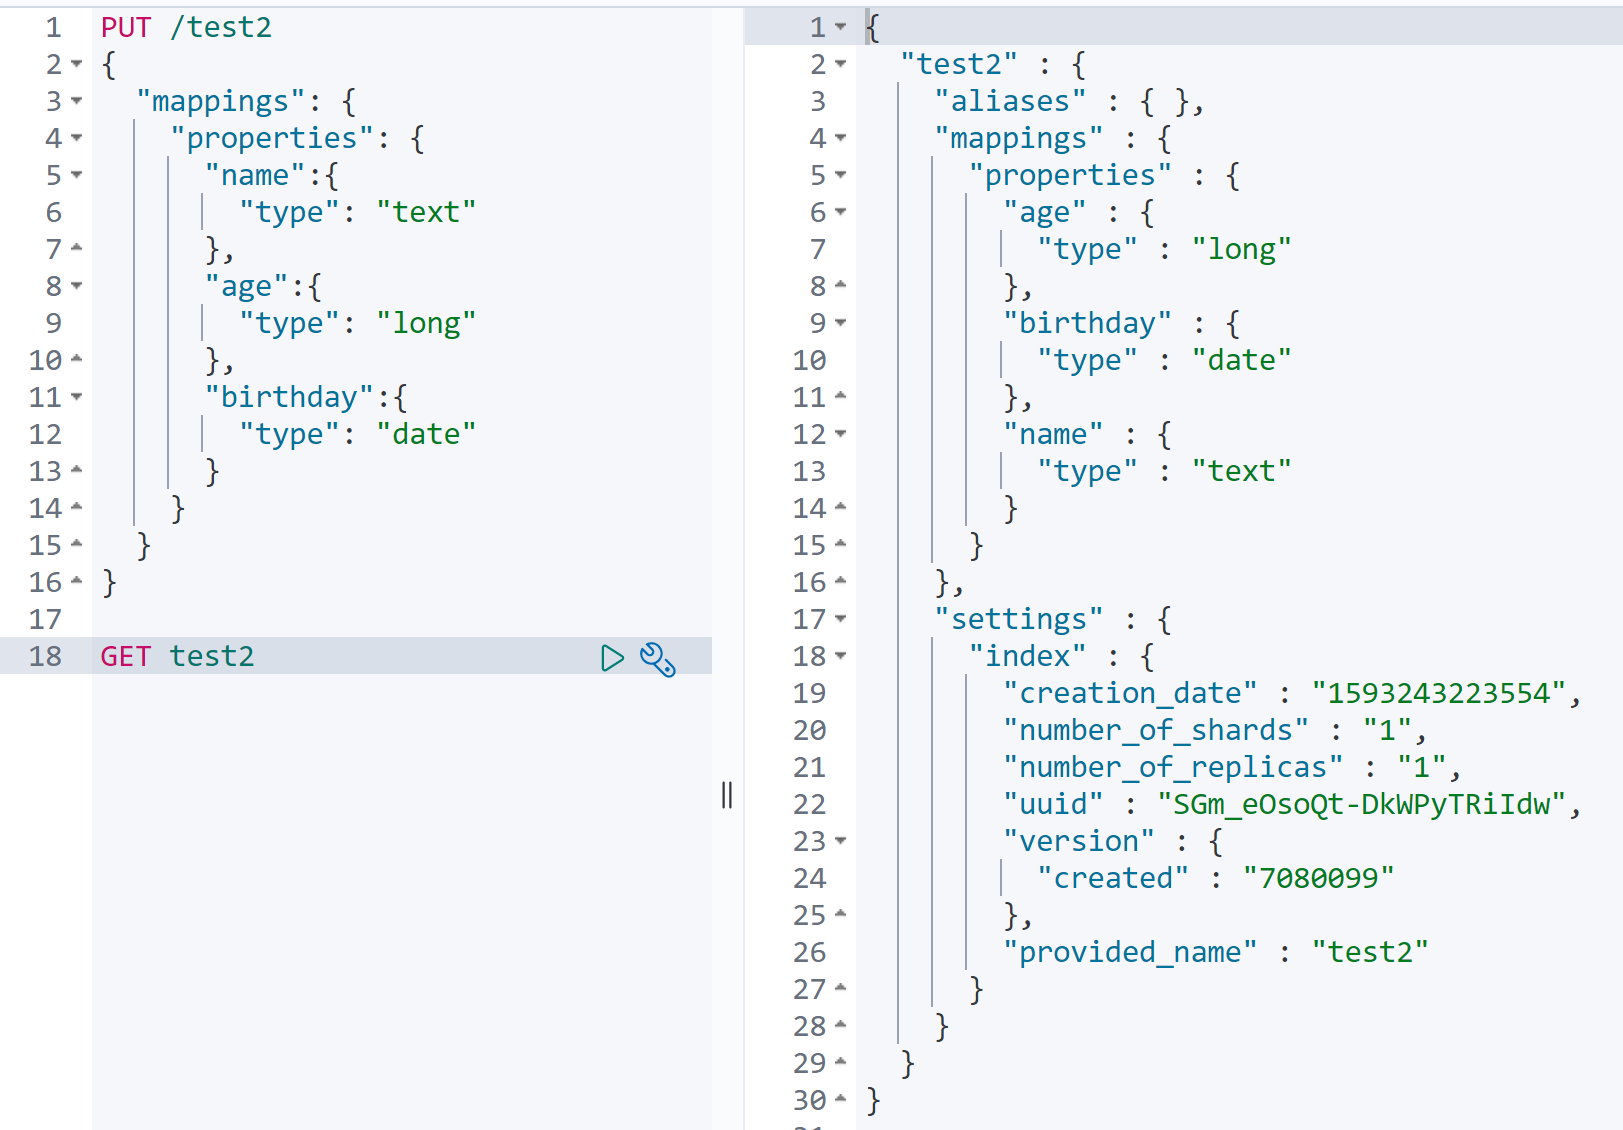
Task: Fold end arrow at response line 8
Action: coord(841,285)
